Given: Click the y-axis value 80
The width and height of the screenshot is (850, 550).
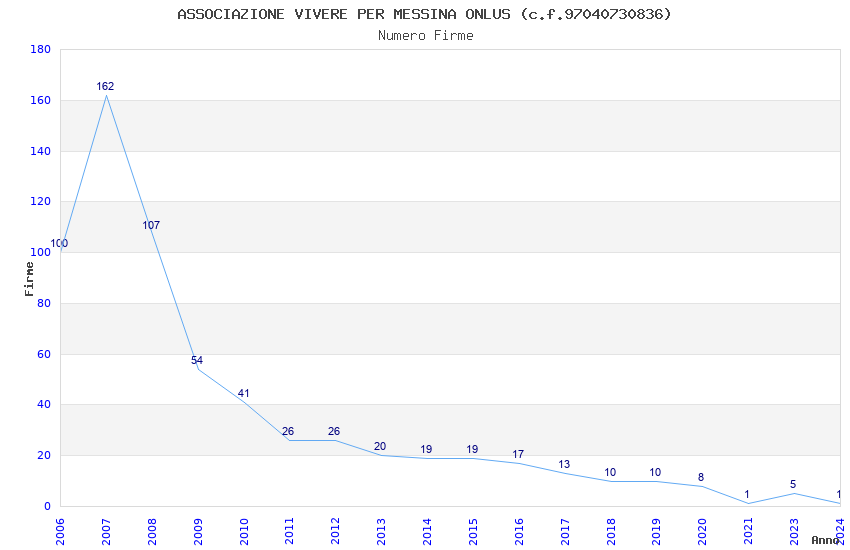Looking at the screenshot, I should click(44, 303).
